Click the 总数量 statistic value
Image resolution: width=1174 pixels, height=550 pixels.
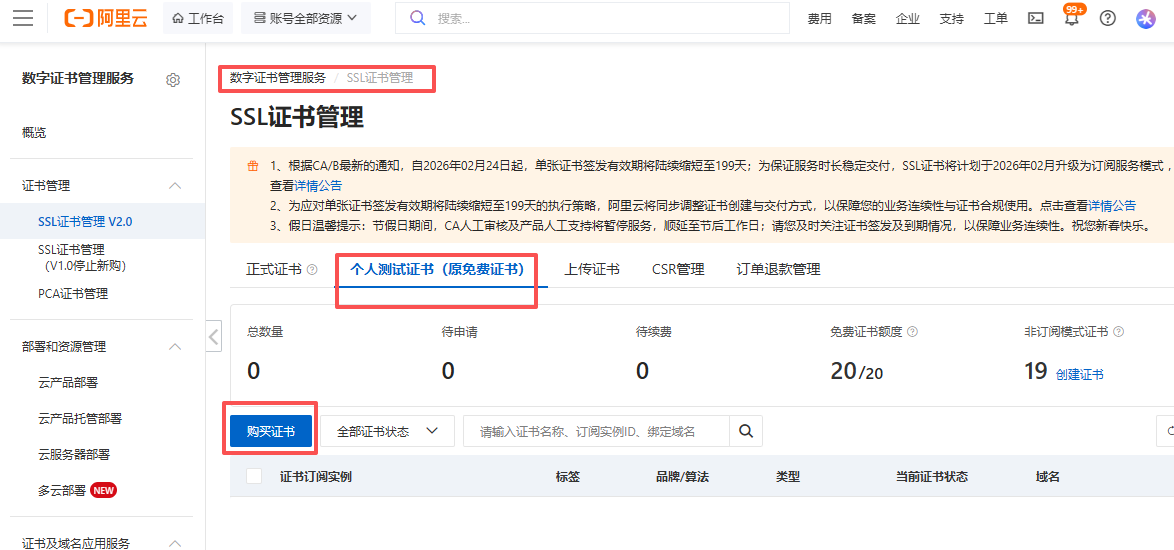click(x=255, y=370)
